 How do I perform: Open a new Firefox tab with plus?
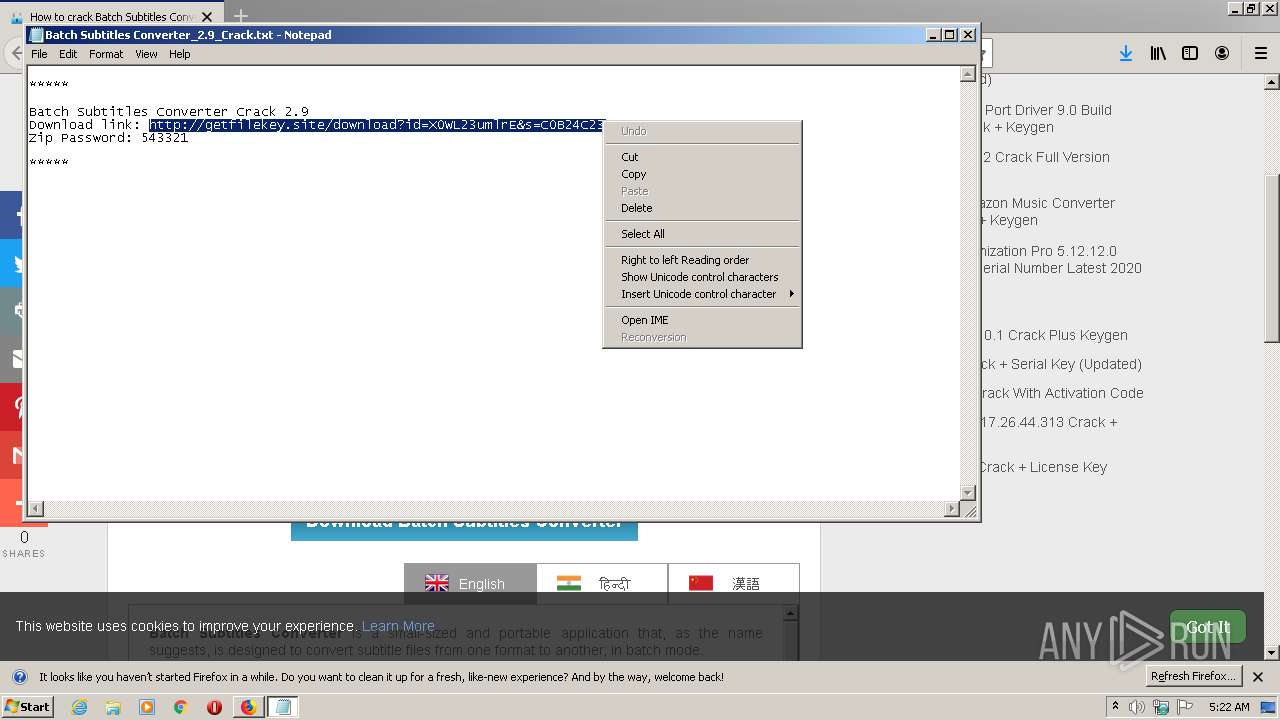pyautogui.click(x=240, y=16)
